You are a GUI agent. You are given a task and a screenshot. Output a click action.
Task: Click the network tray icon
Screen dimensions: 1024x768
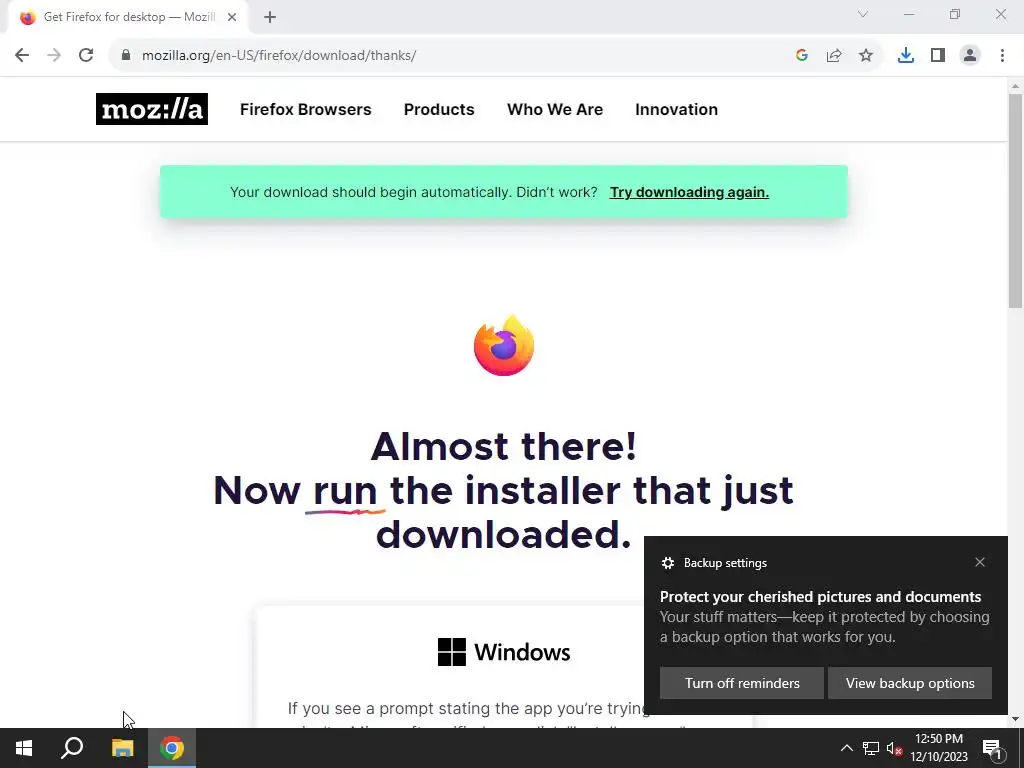point(871,748)
